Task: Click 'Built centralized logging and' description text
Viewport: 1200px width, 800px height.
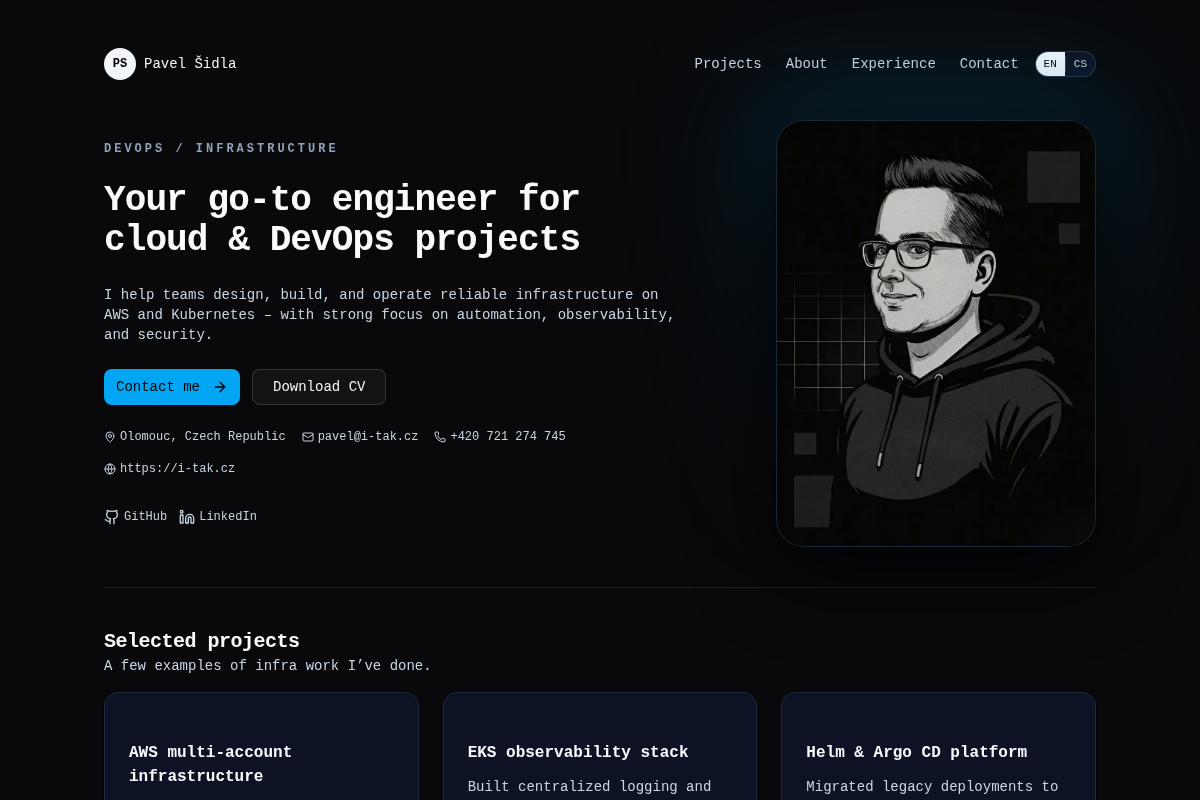Action: tap(590, 787)
